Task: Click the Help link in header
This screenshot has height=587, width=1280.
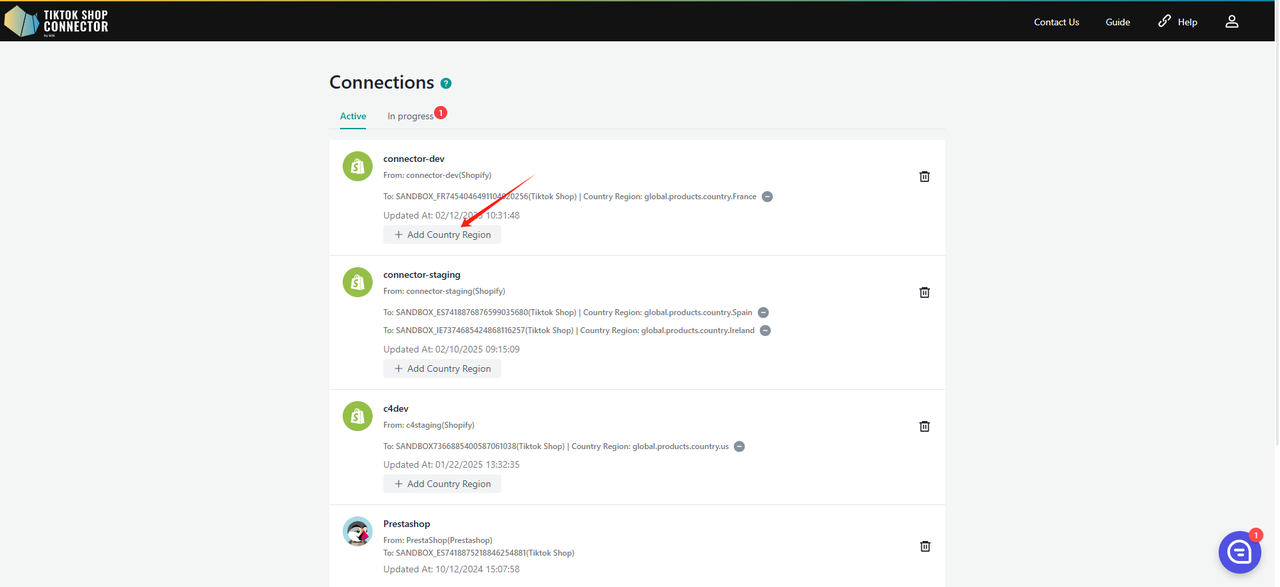Action: [1177, 22]
